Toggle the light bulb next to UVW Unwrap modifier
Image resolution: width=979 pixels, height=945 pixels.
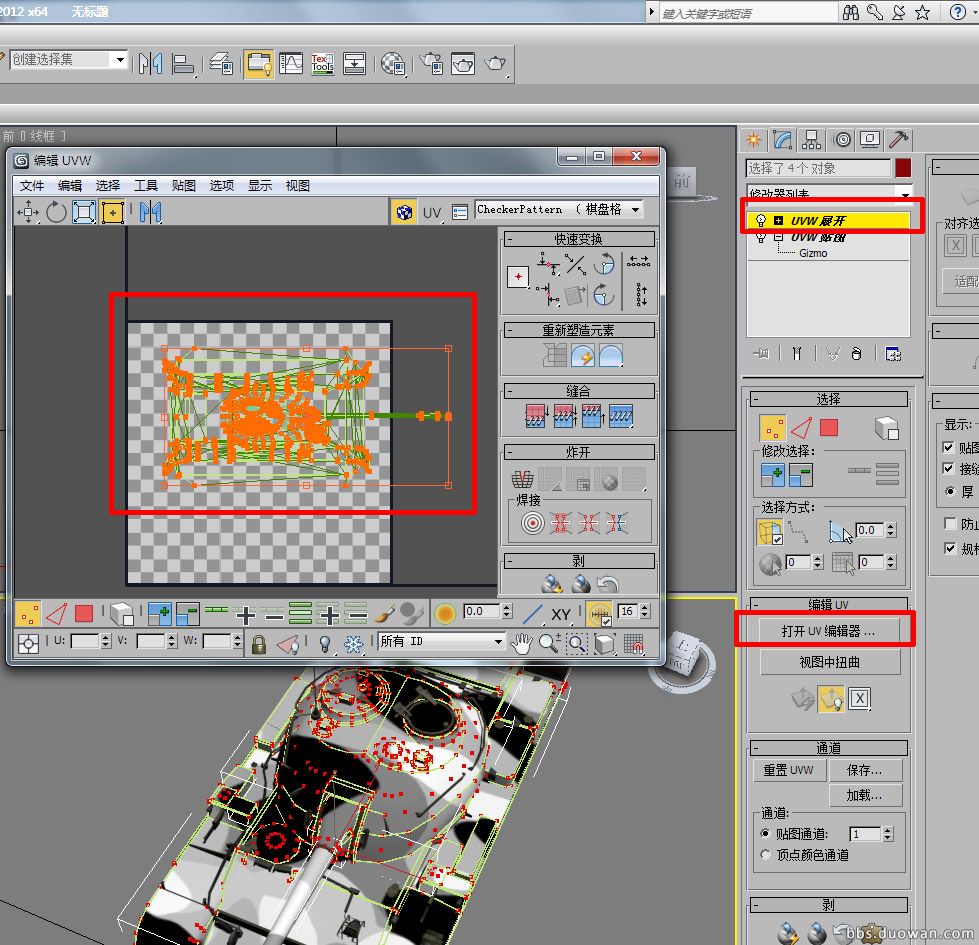[761, 220]
